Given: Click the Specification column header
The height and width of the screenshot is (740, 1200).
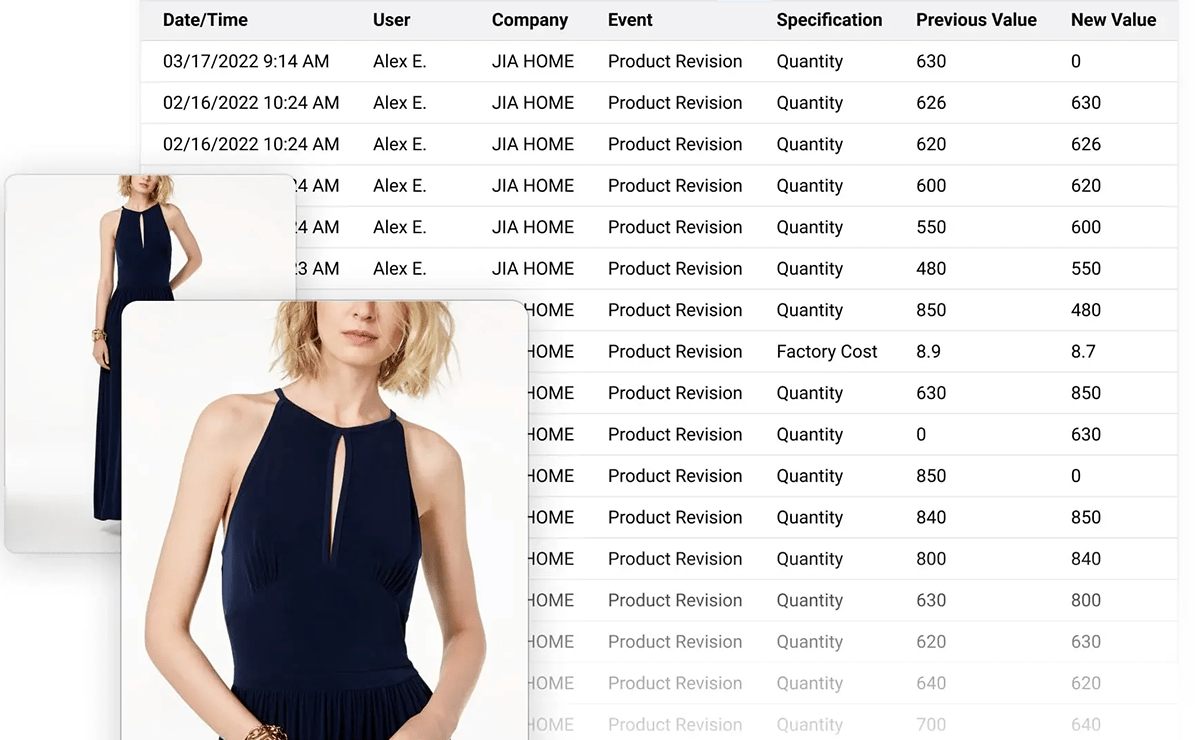Looking at the screenshot, I should click(829, 20).
